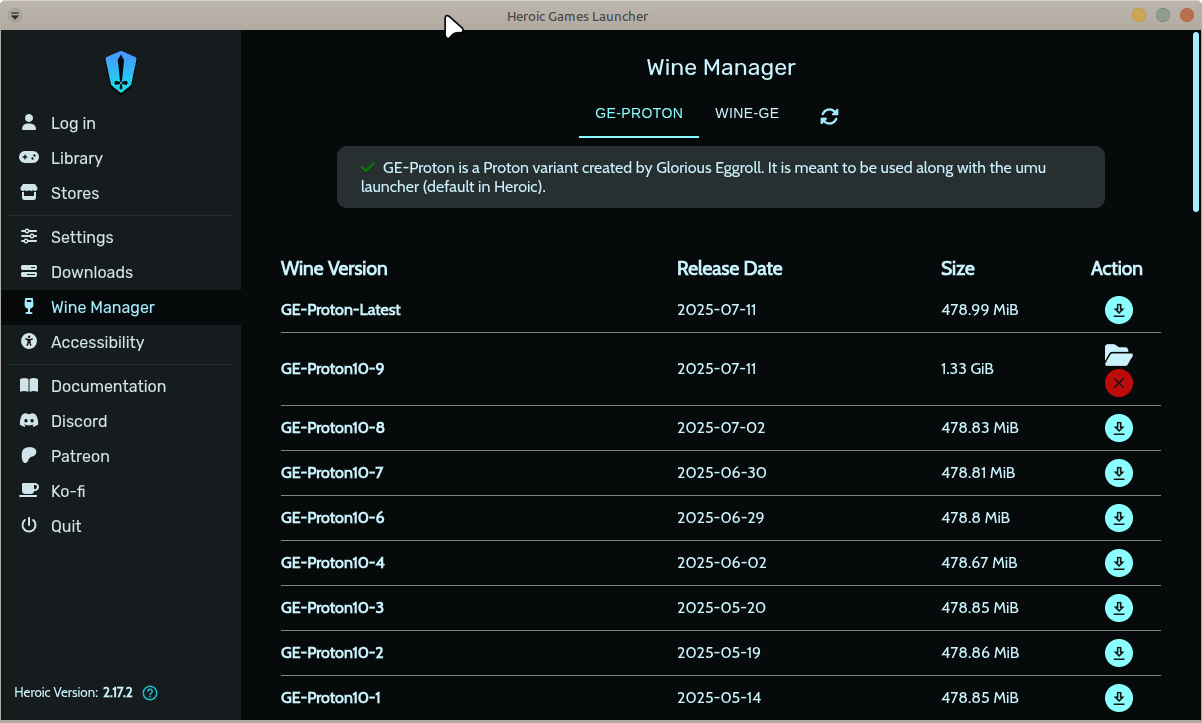Select the GE-PROTON tab
This screenshot has height=723, width=1202.
639,114
